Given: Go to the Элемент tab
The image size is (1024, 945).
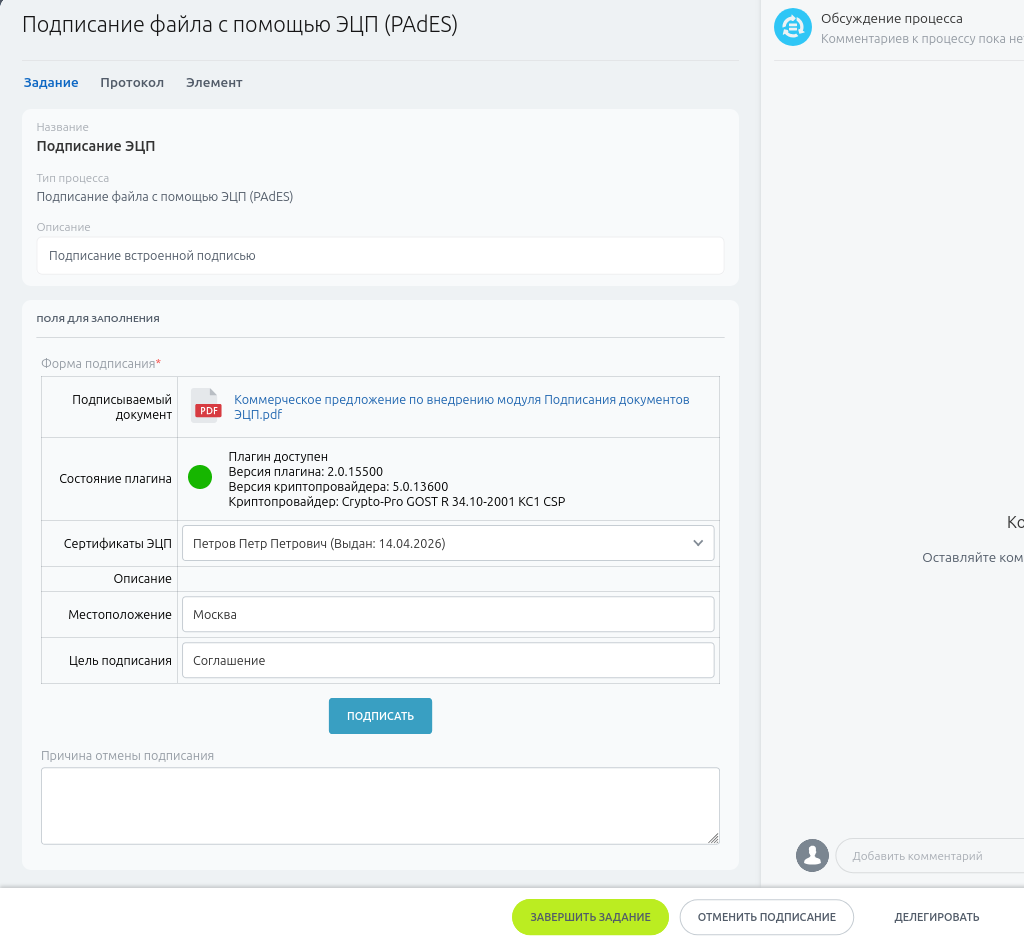Looking at the screenshot, I should 214,83.
